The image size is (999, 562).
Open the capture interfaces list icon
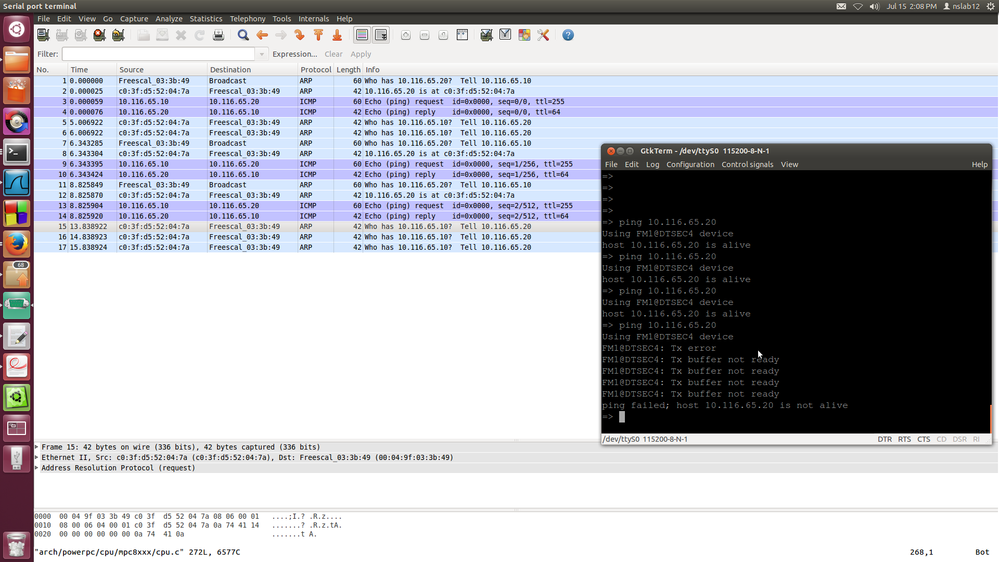(x=43, y=35)
